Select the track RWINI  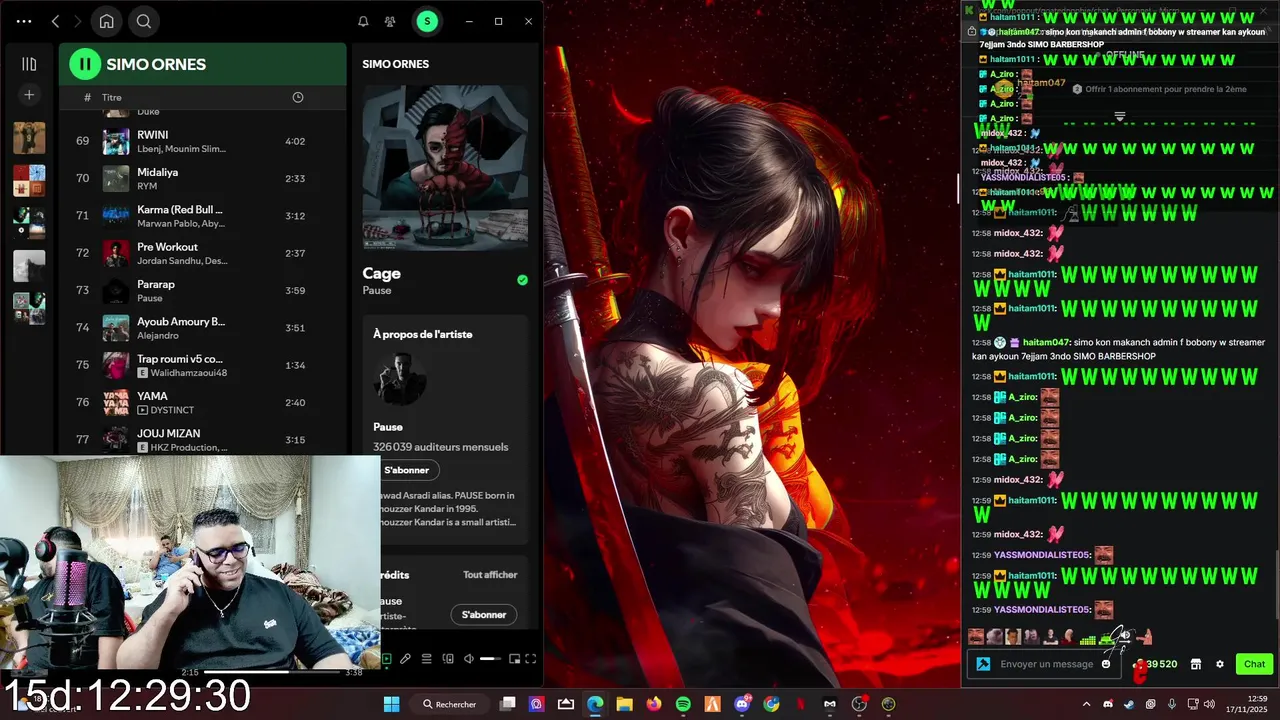[x=203, y=141]
